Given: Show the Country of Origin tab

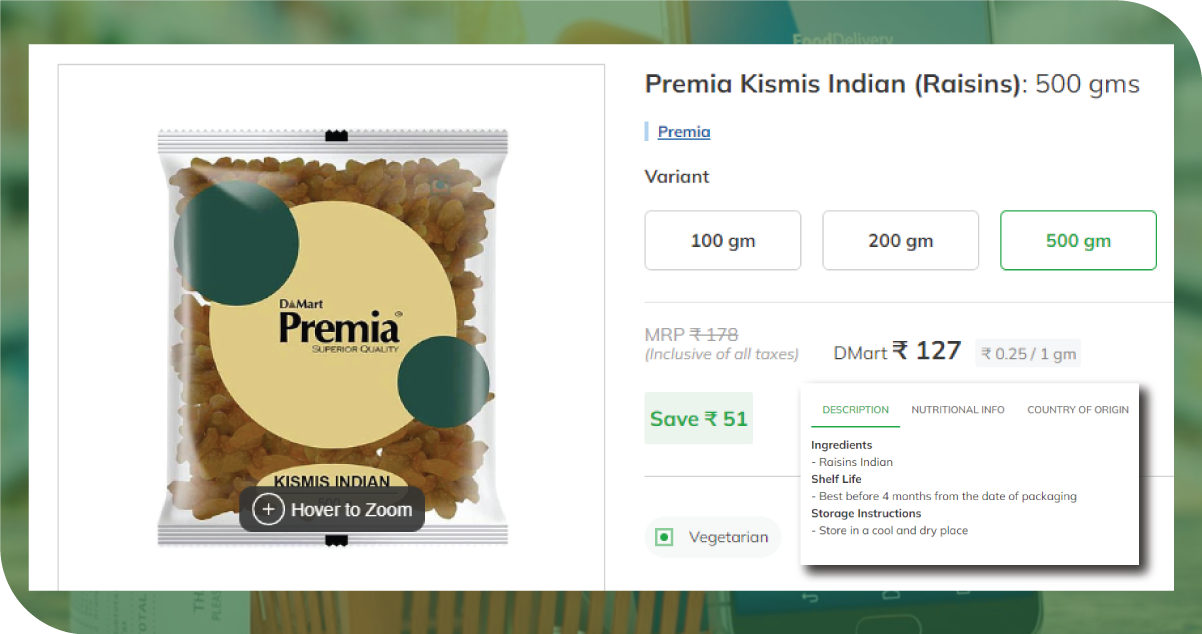Looking at the screenshot, I should 1078,410.
